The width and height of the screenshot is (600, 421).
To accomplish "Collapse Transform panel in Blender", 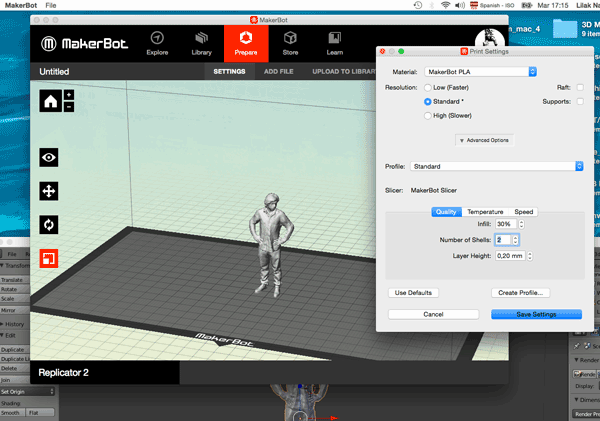I will point(15,265).
